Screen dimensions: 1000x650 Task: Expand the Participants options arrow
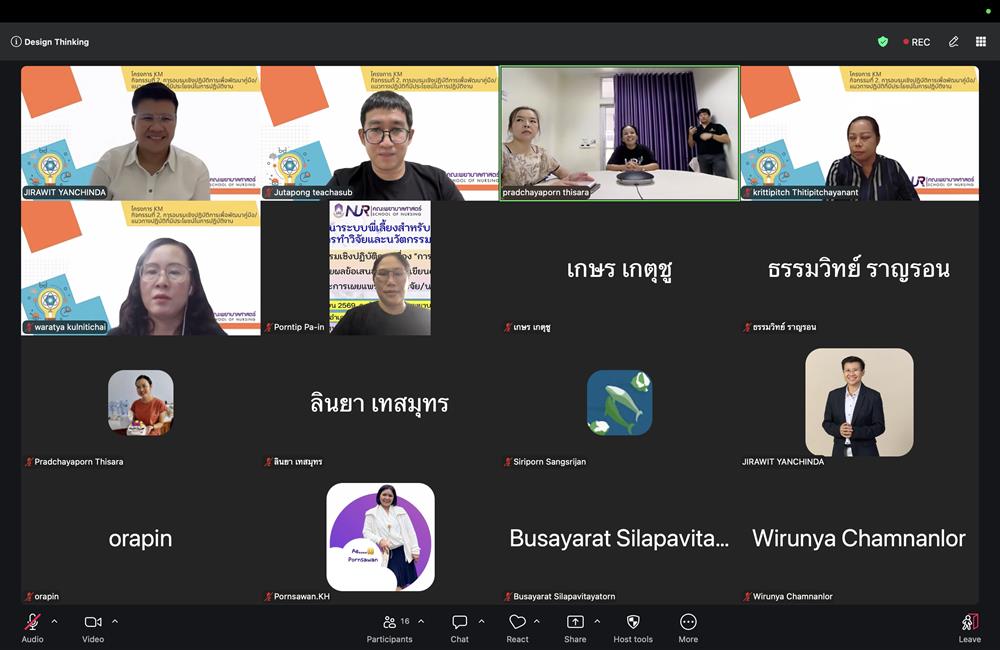[421, 621]
